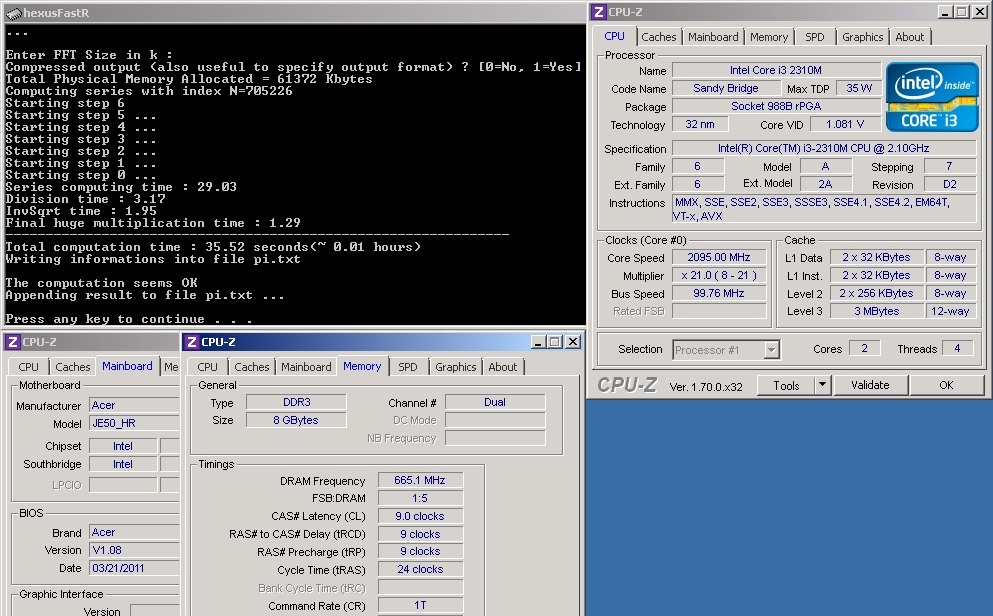Select SPD tab in the Memory CPU-Z window
The image size is (993, 616).
tap(407, 367)
